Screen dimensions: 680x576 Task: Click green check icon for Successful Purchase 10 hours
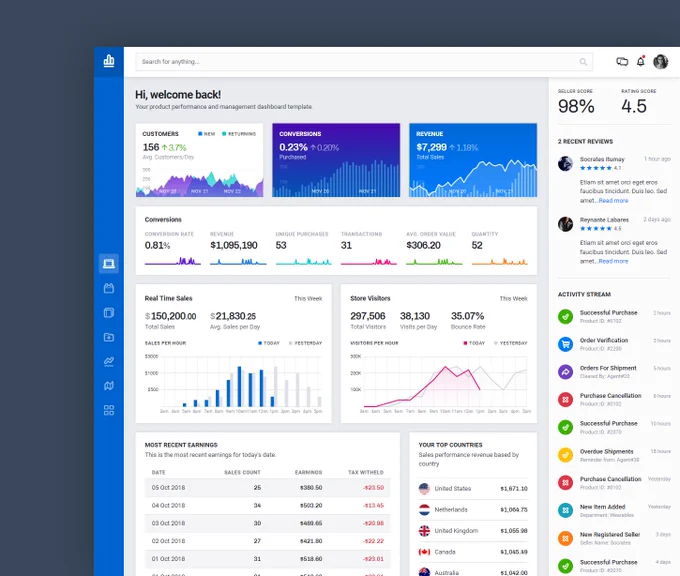tap(565, 427)
